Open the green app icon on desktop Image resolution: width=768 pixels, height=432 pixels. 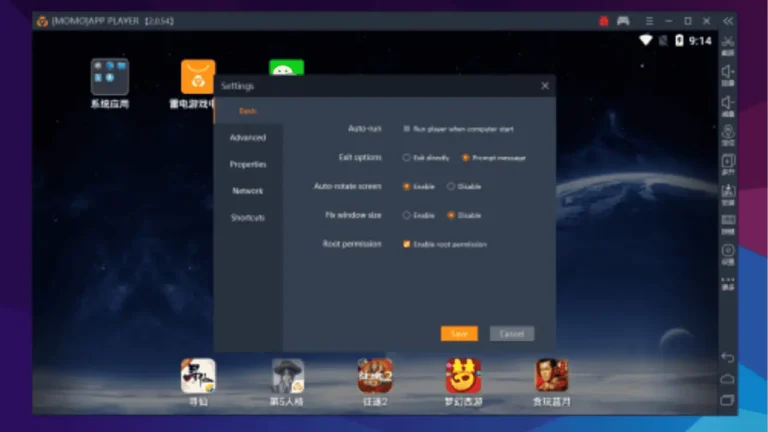coord(287,68)
